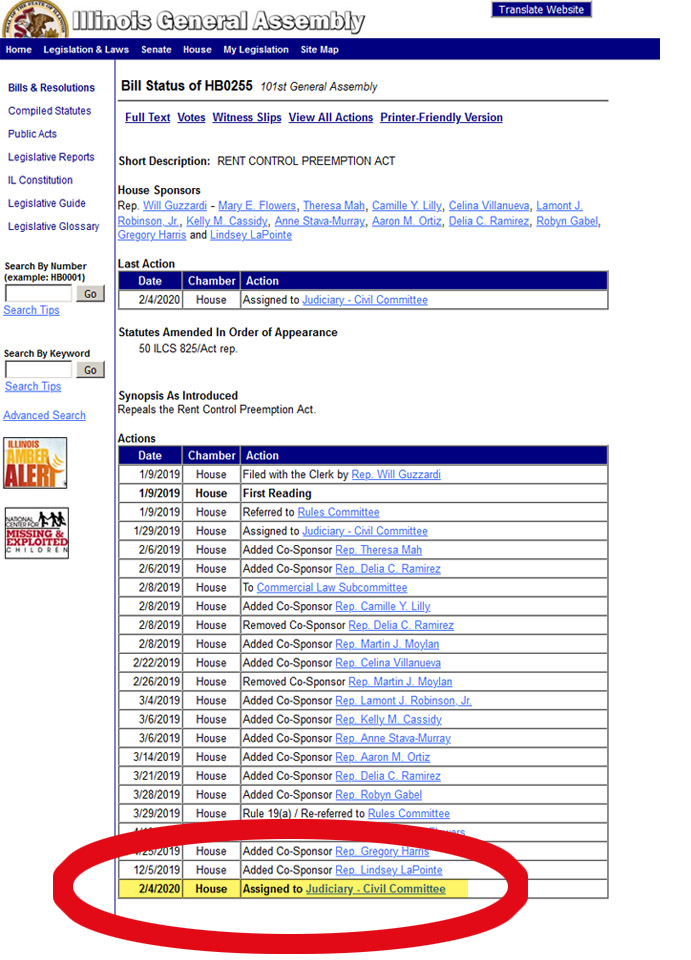This screenshot has height=960, width=691.
Task: Open Rep. Robyn Gabel in 3/28/2019 row
Action: click(379, 795)
